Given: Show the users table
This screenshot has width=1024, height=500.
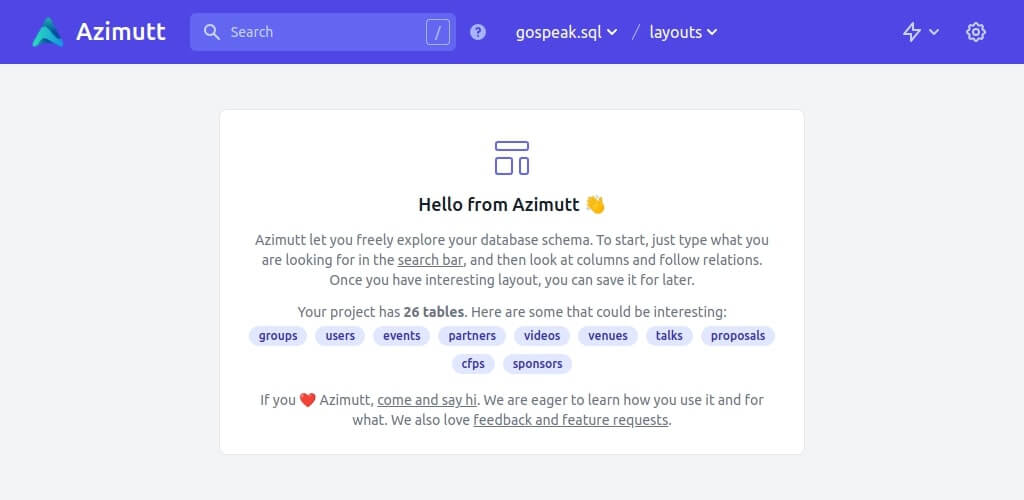Looking at the screenshot, I should coord(340,336).
